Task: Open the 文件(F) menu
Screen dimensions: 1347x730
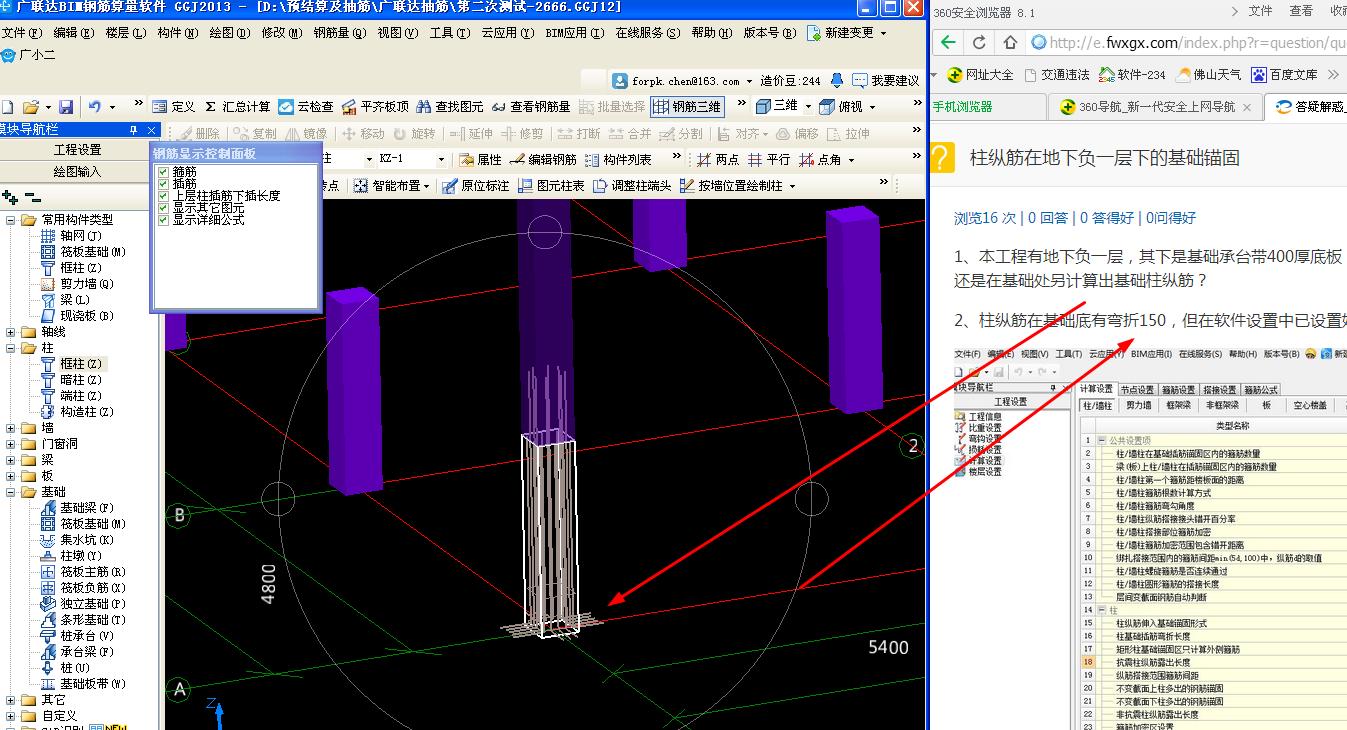Action: pos(21,33)
